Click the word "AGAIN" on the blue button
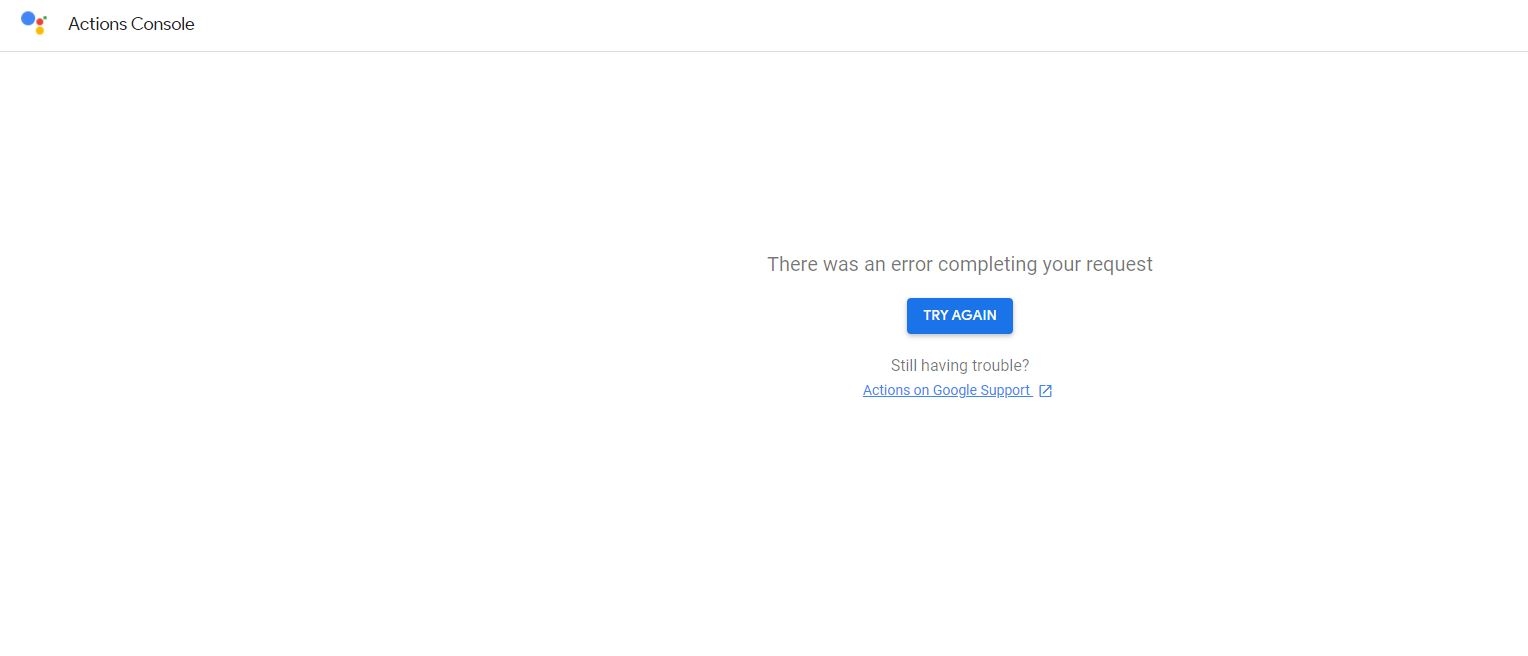 tap(973, 315)
